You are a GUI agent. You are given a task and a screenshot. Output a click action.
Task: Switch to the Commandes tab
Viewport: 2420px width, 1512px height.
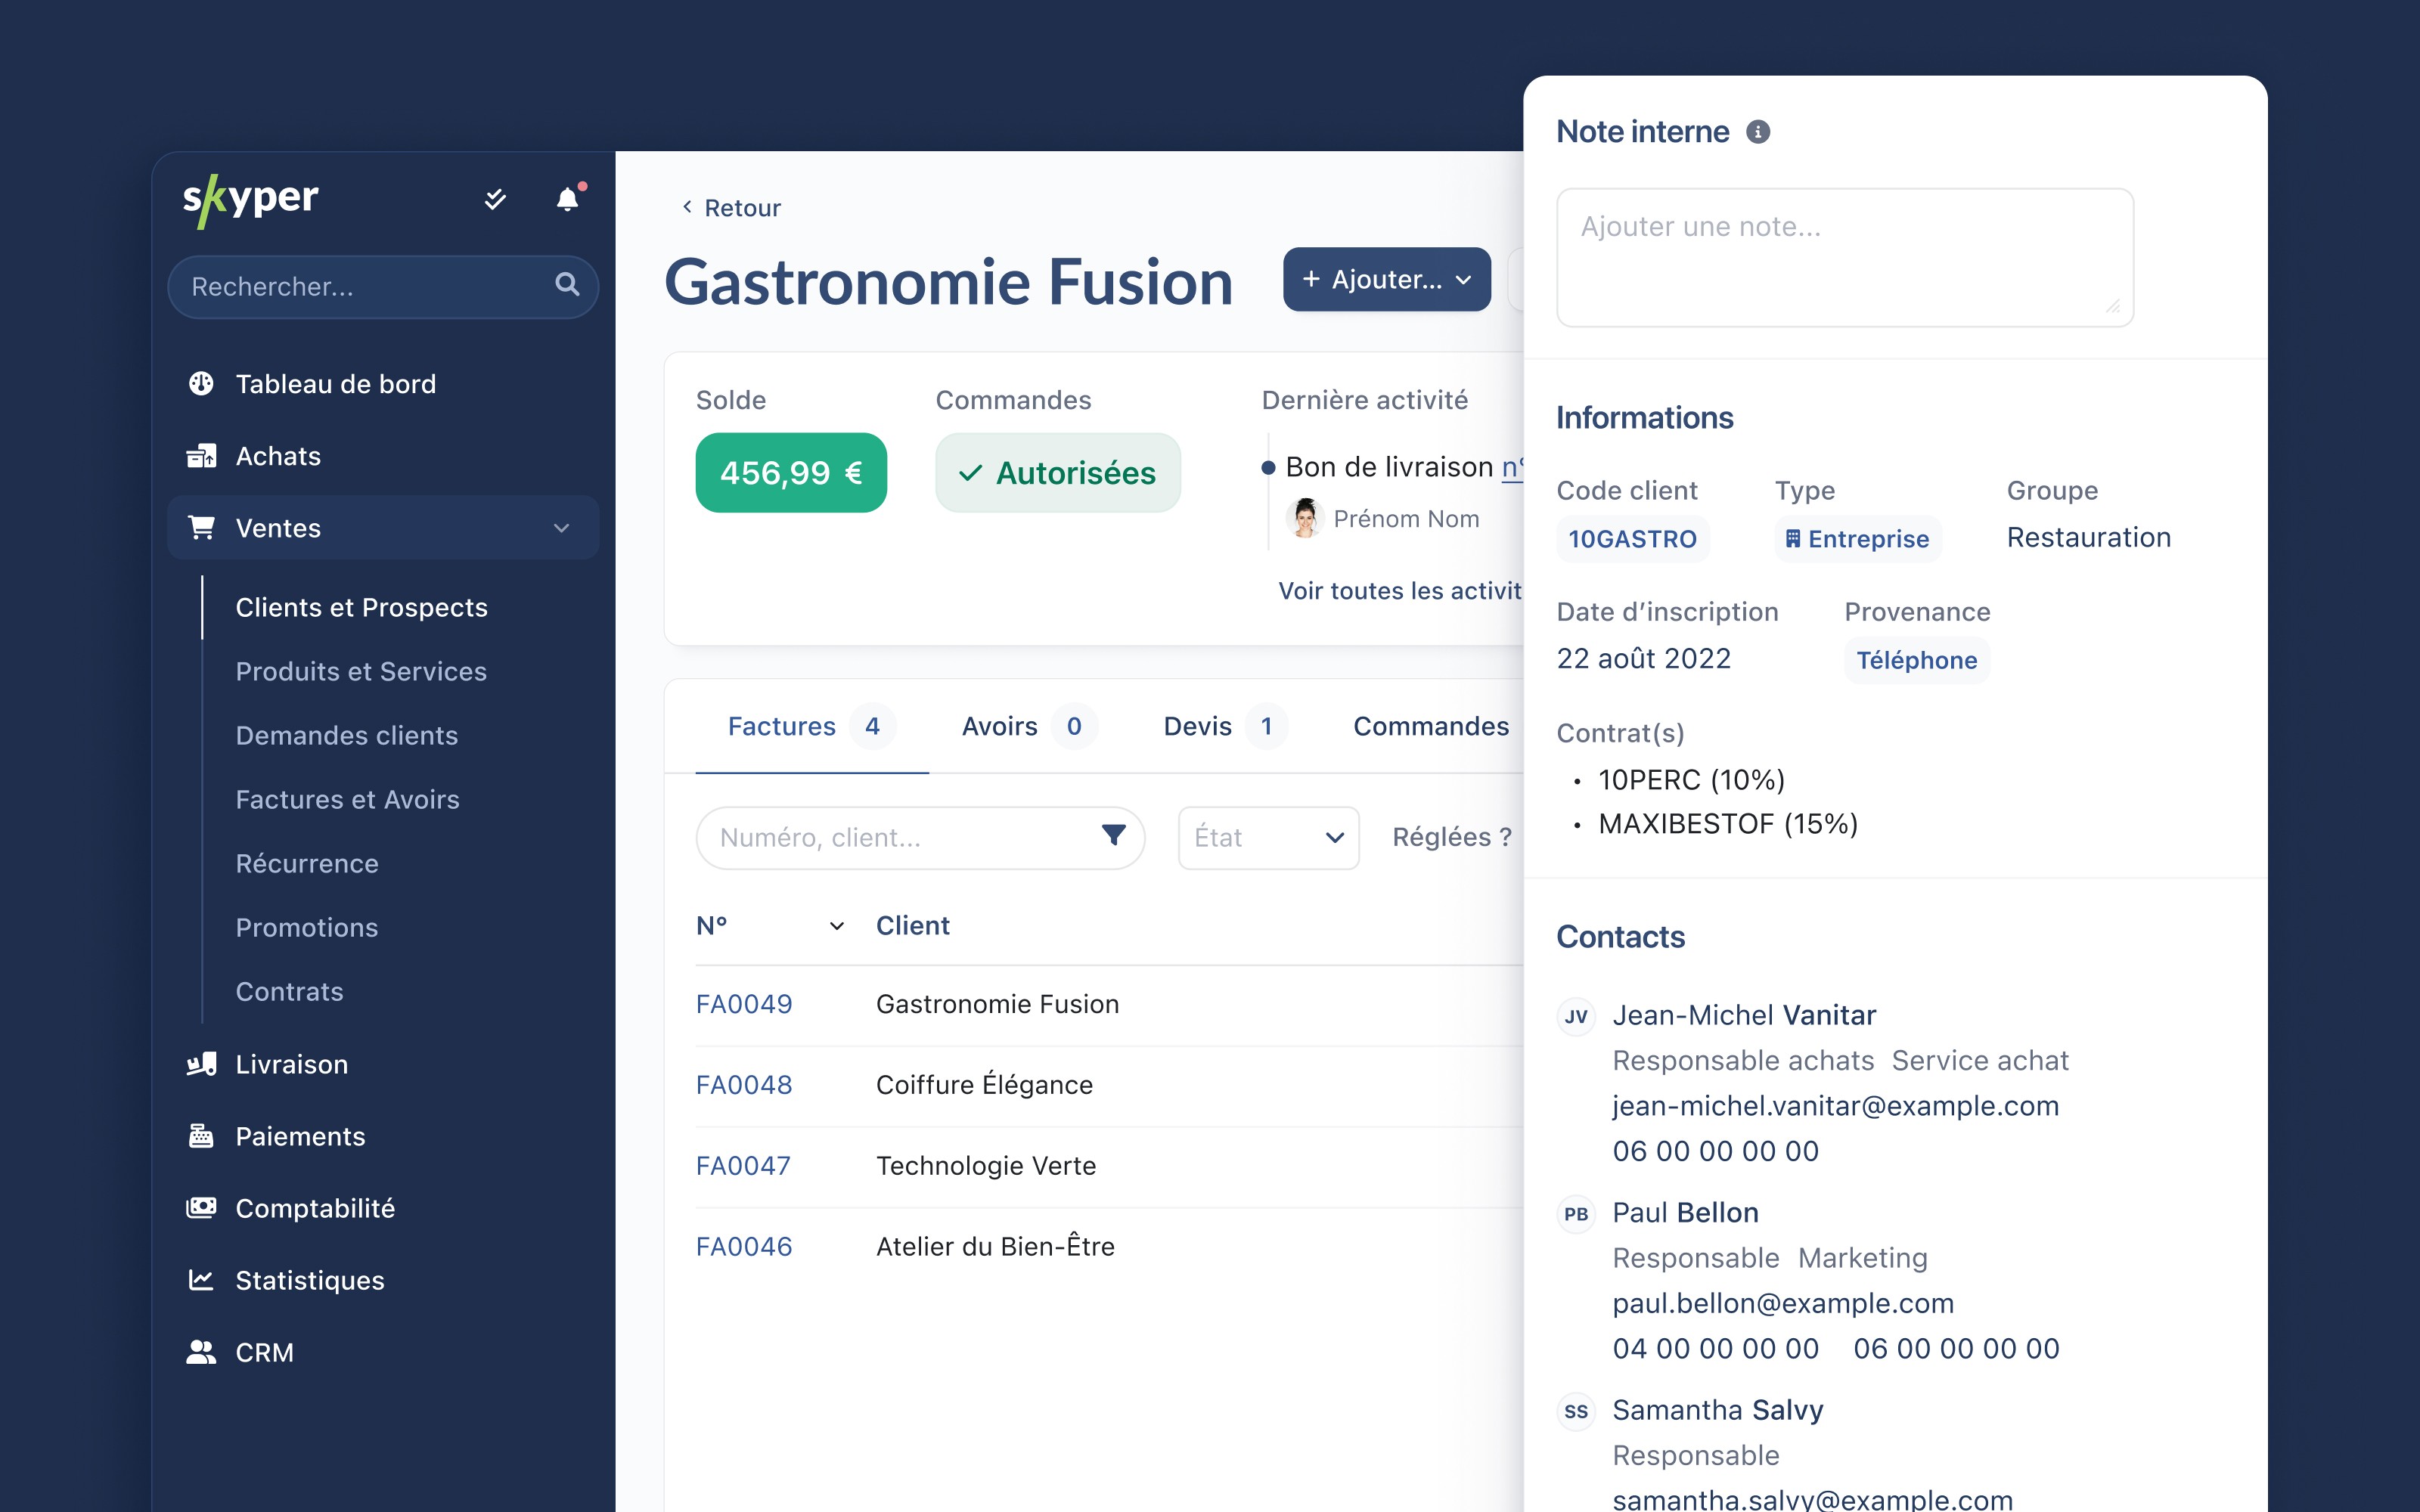click(1431, 726)
